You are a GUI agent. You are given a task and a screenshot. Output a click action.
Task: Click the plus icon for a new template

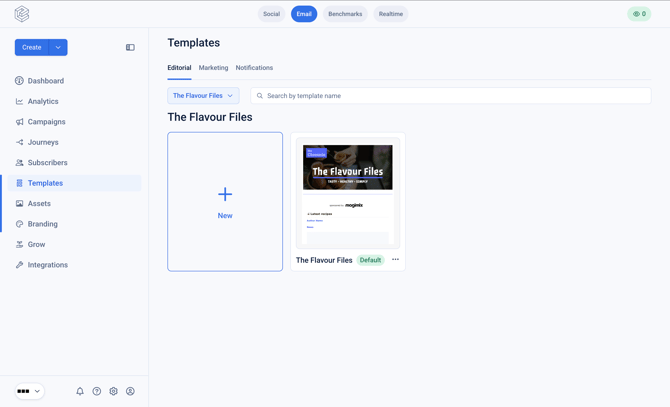[x=225, y=194]
